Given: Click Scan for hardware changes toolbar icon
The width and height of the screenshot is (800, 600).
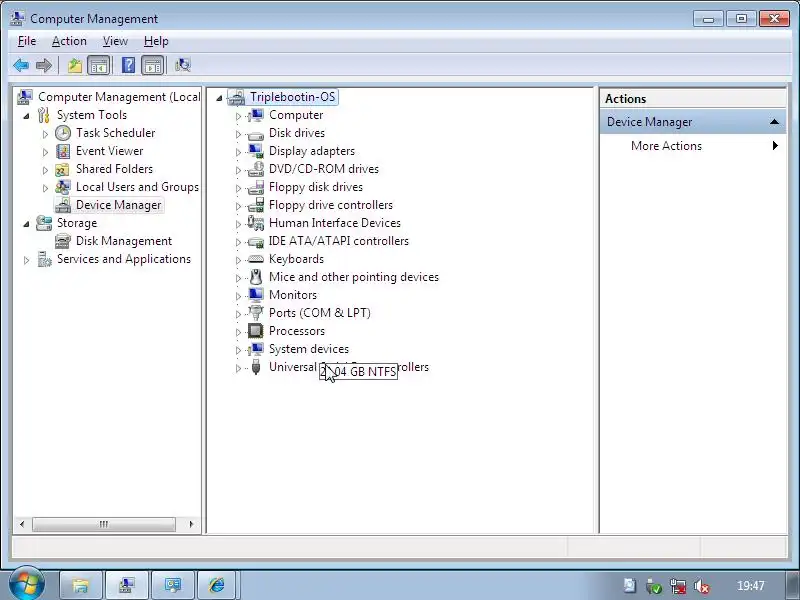Looking at the screenshot, I should (x=182, y=65).
